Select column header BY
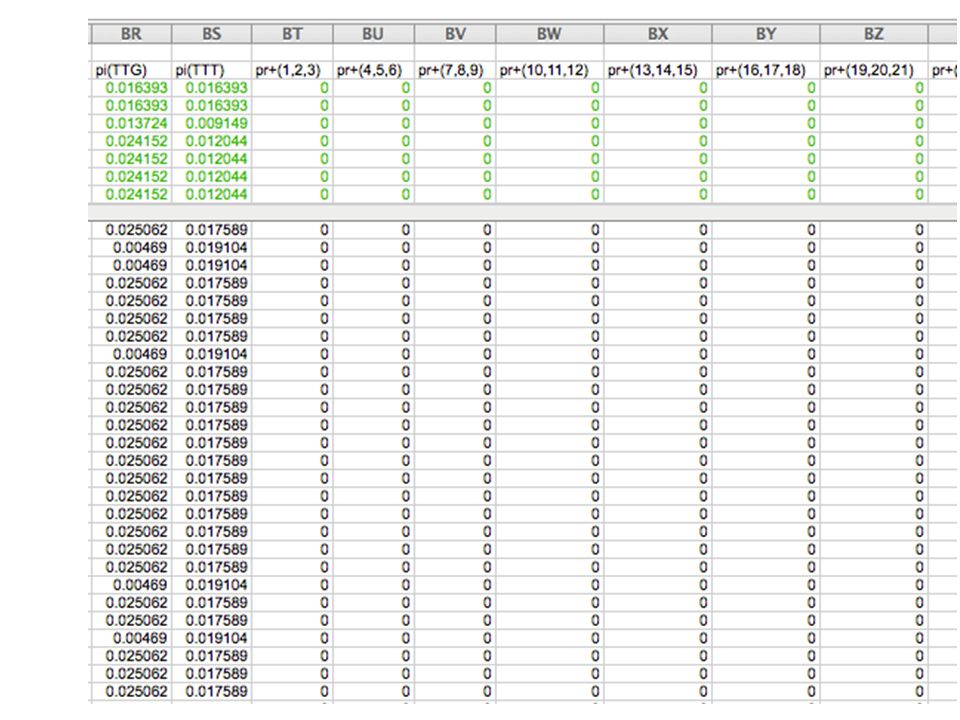Screen dimensions: 960x720 pyautogui.click(x=765, y=34)
